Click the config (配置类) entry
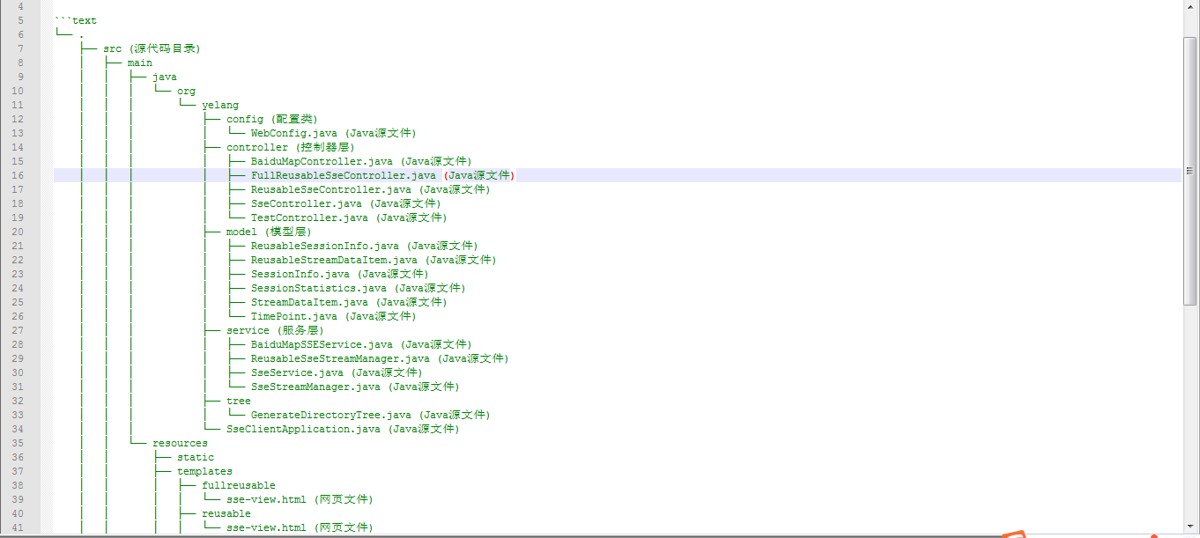 [x=272, y=119]
